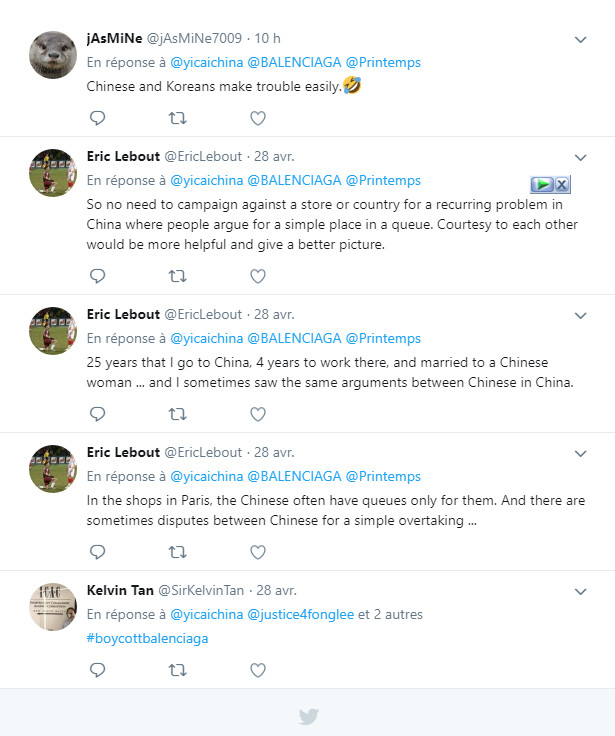615x736 pixels.
Task: Open the #boycottbalenciaga hashtag link
Action: pyautogui.click(x=147, y=638)
